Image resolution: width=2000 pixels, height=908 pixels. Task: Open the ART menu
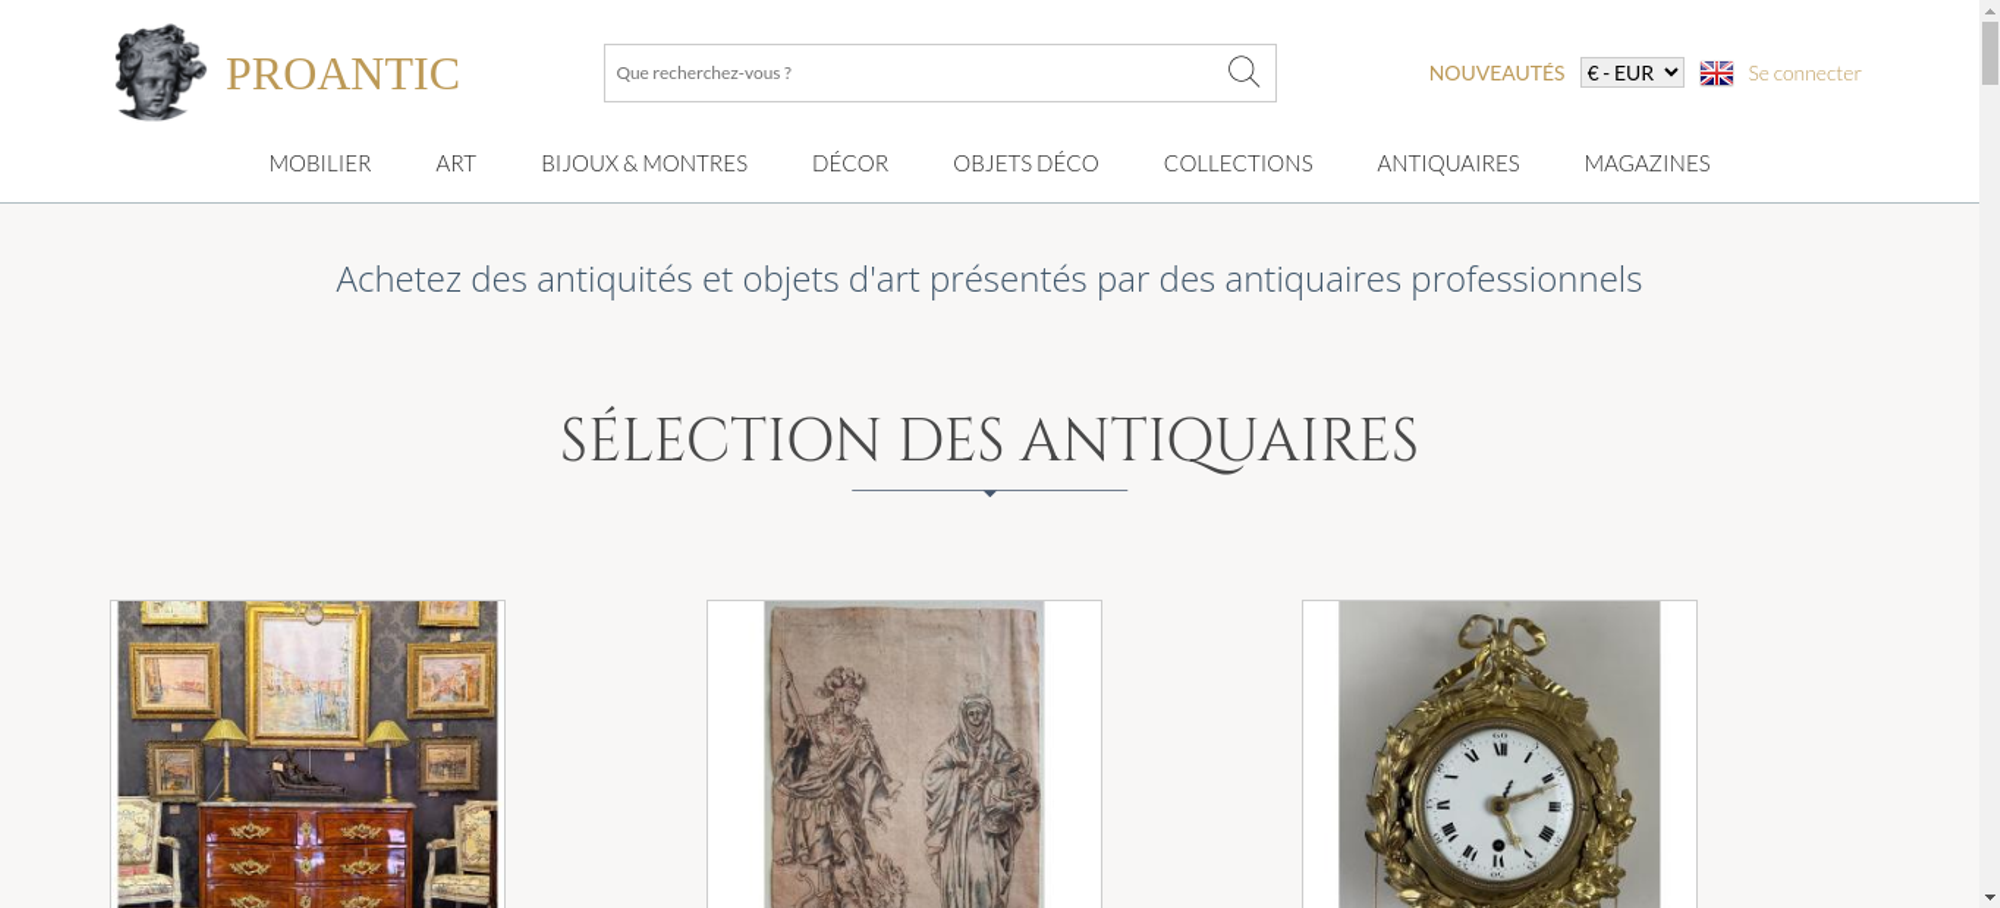456,163
